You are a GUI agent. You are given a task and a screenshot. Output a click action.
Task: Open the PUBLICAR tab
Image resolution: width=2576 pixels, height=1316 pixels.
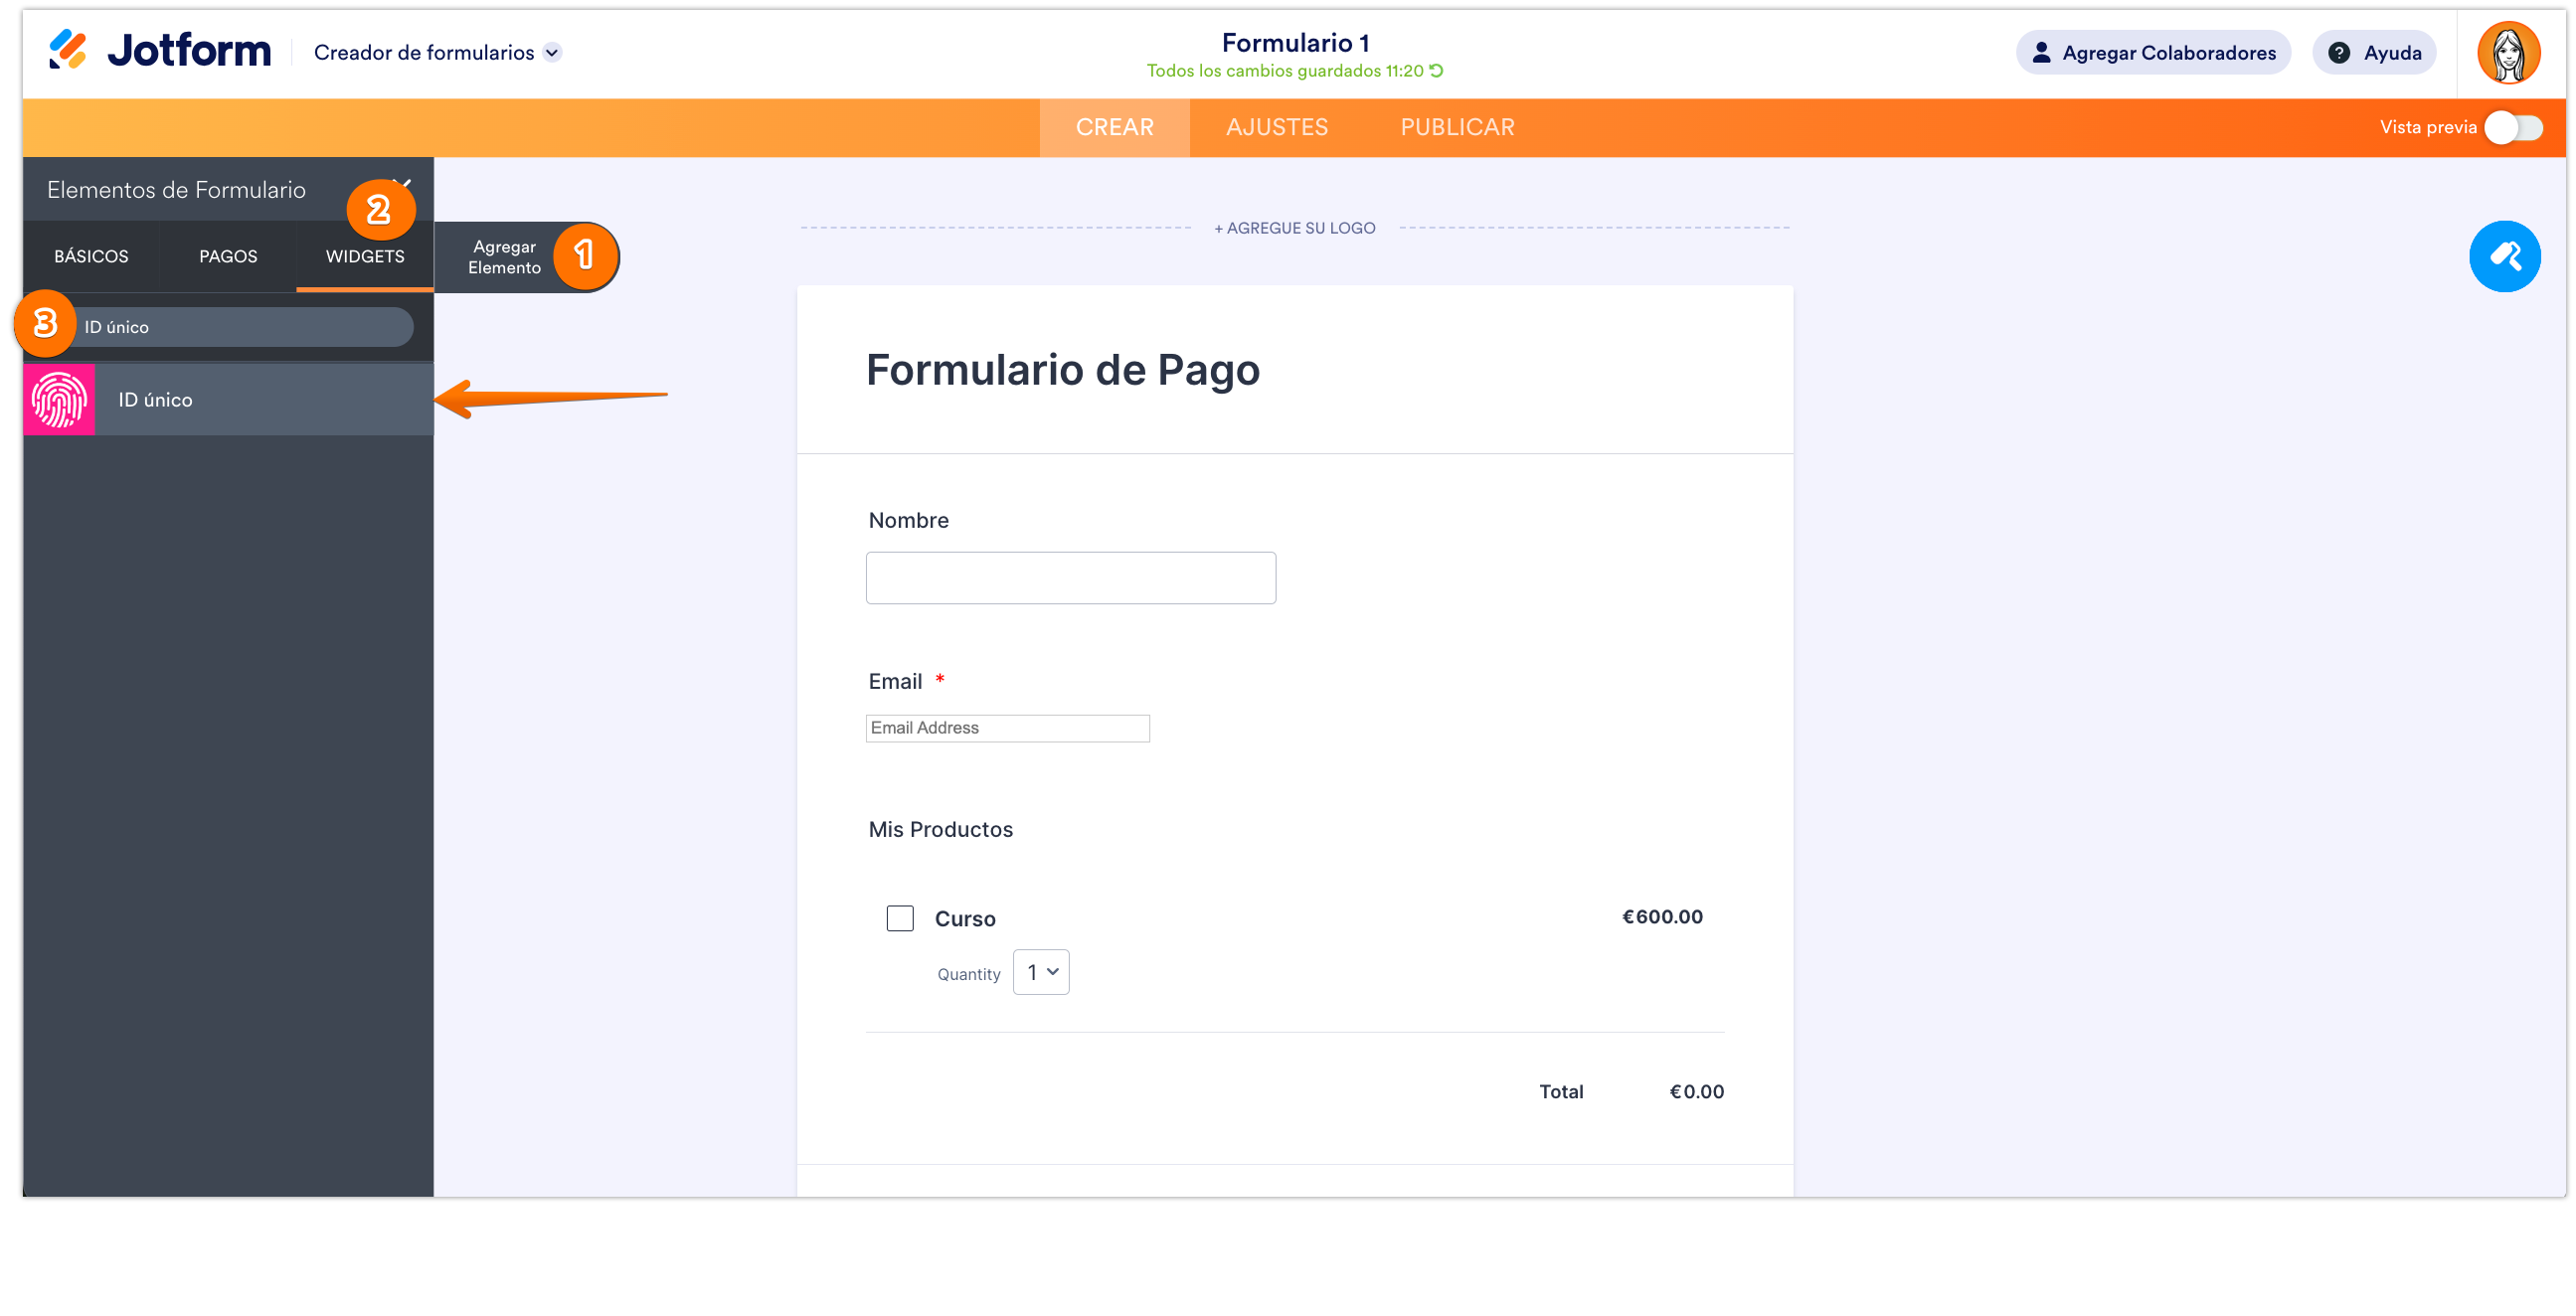(x=1456, y=127)
